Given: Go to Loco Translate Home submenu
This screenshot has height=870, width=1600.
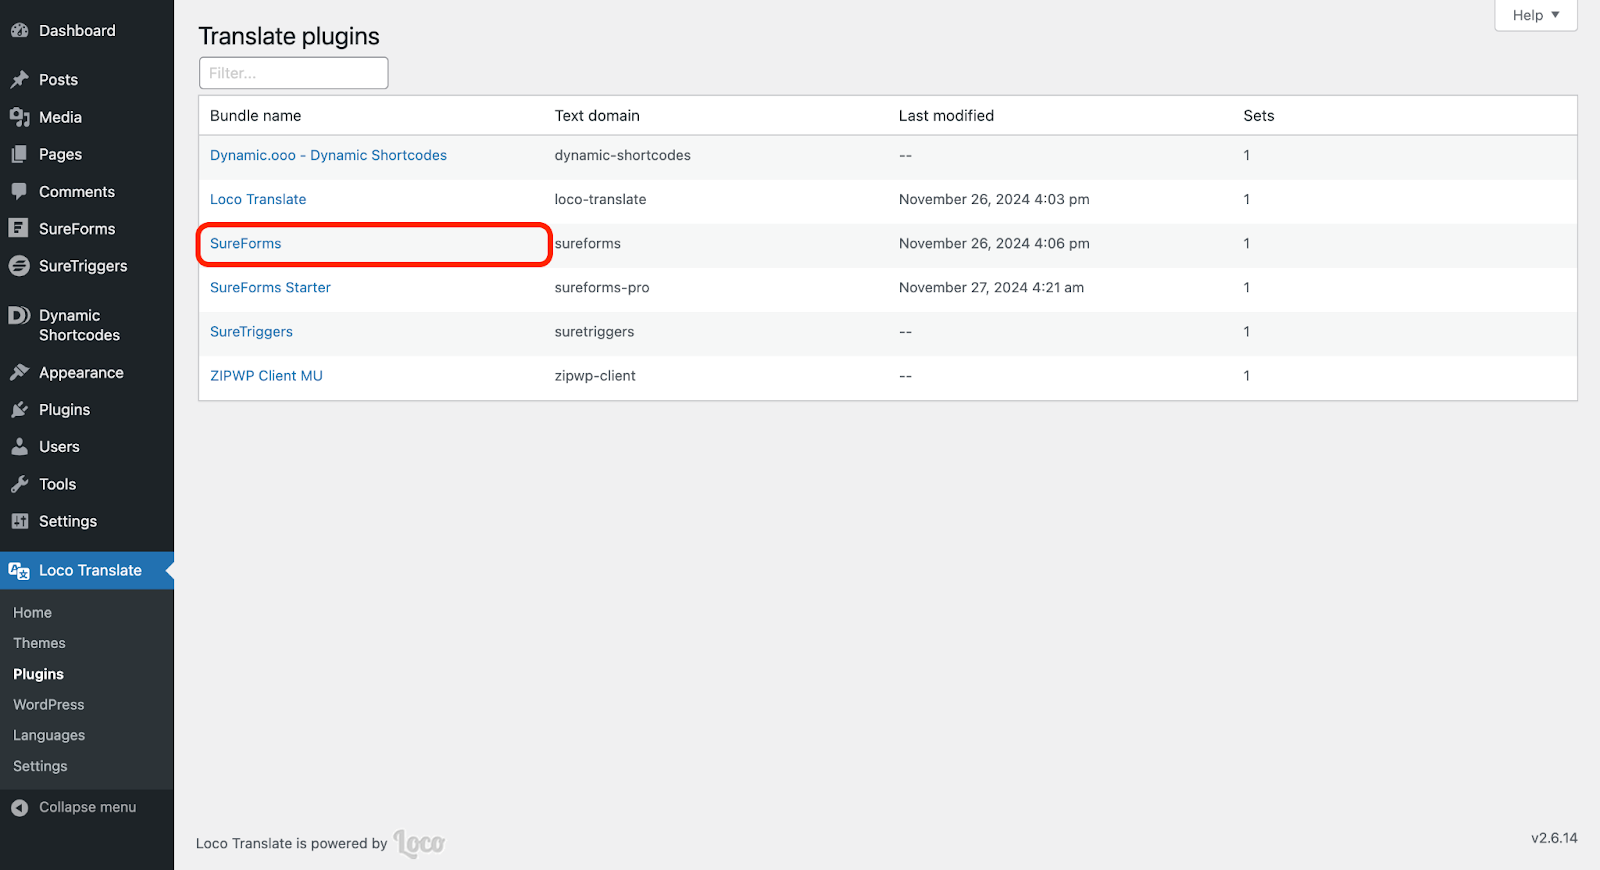Looking at the screenshot, I should [x=32, y=613].
